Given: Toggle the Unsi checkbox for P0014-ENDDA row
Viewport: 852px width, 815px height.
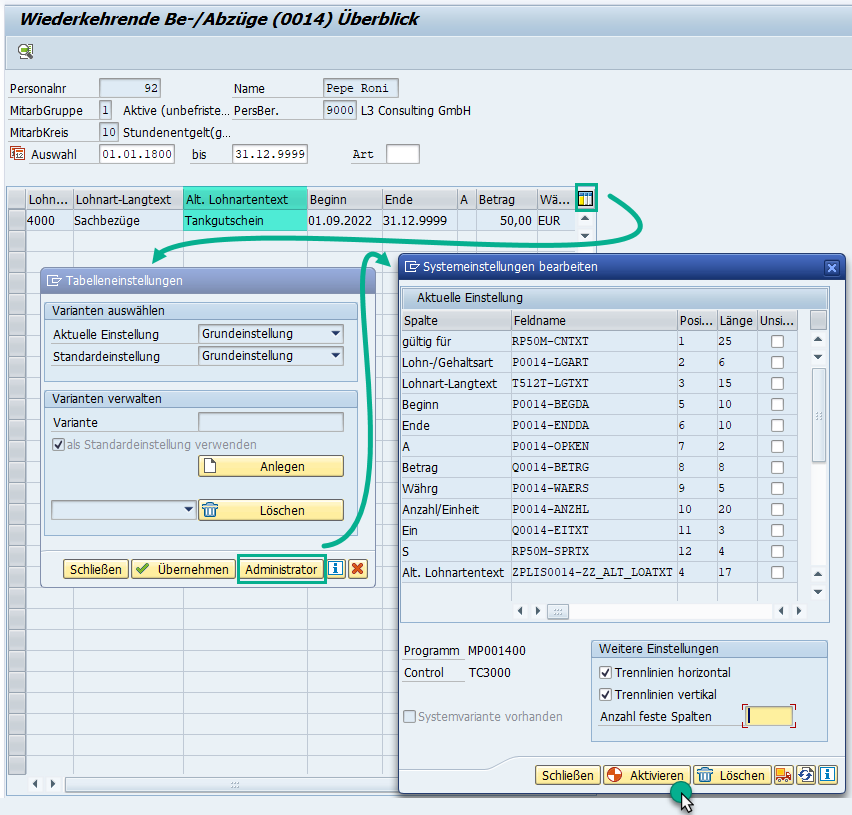Looking at the screenshot, I should [x=778, y=425].
